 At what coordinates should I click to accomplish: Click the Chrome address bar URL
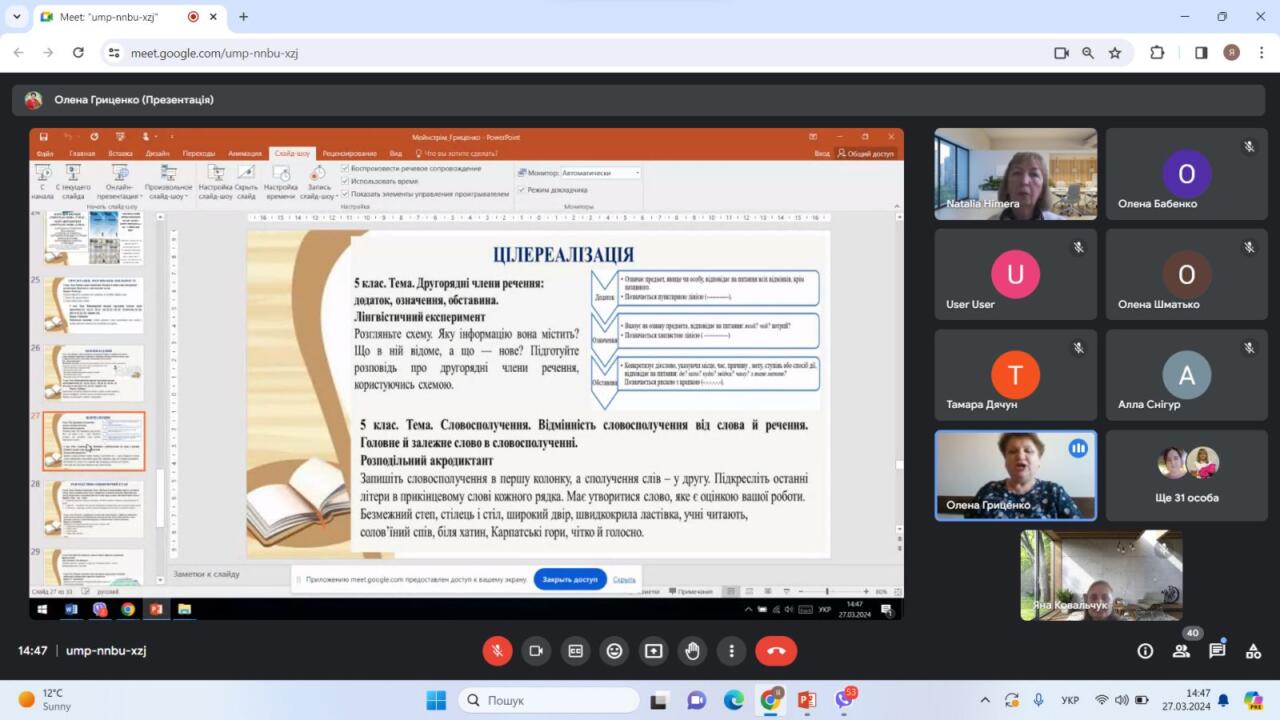pyautogui.click(x=215, y=53)
